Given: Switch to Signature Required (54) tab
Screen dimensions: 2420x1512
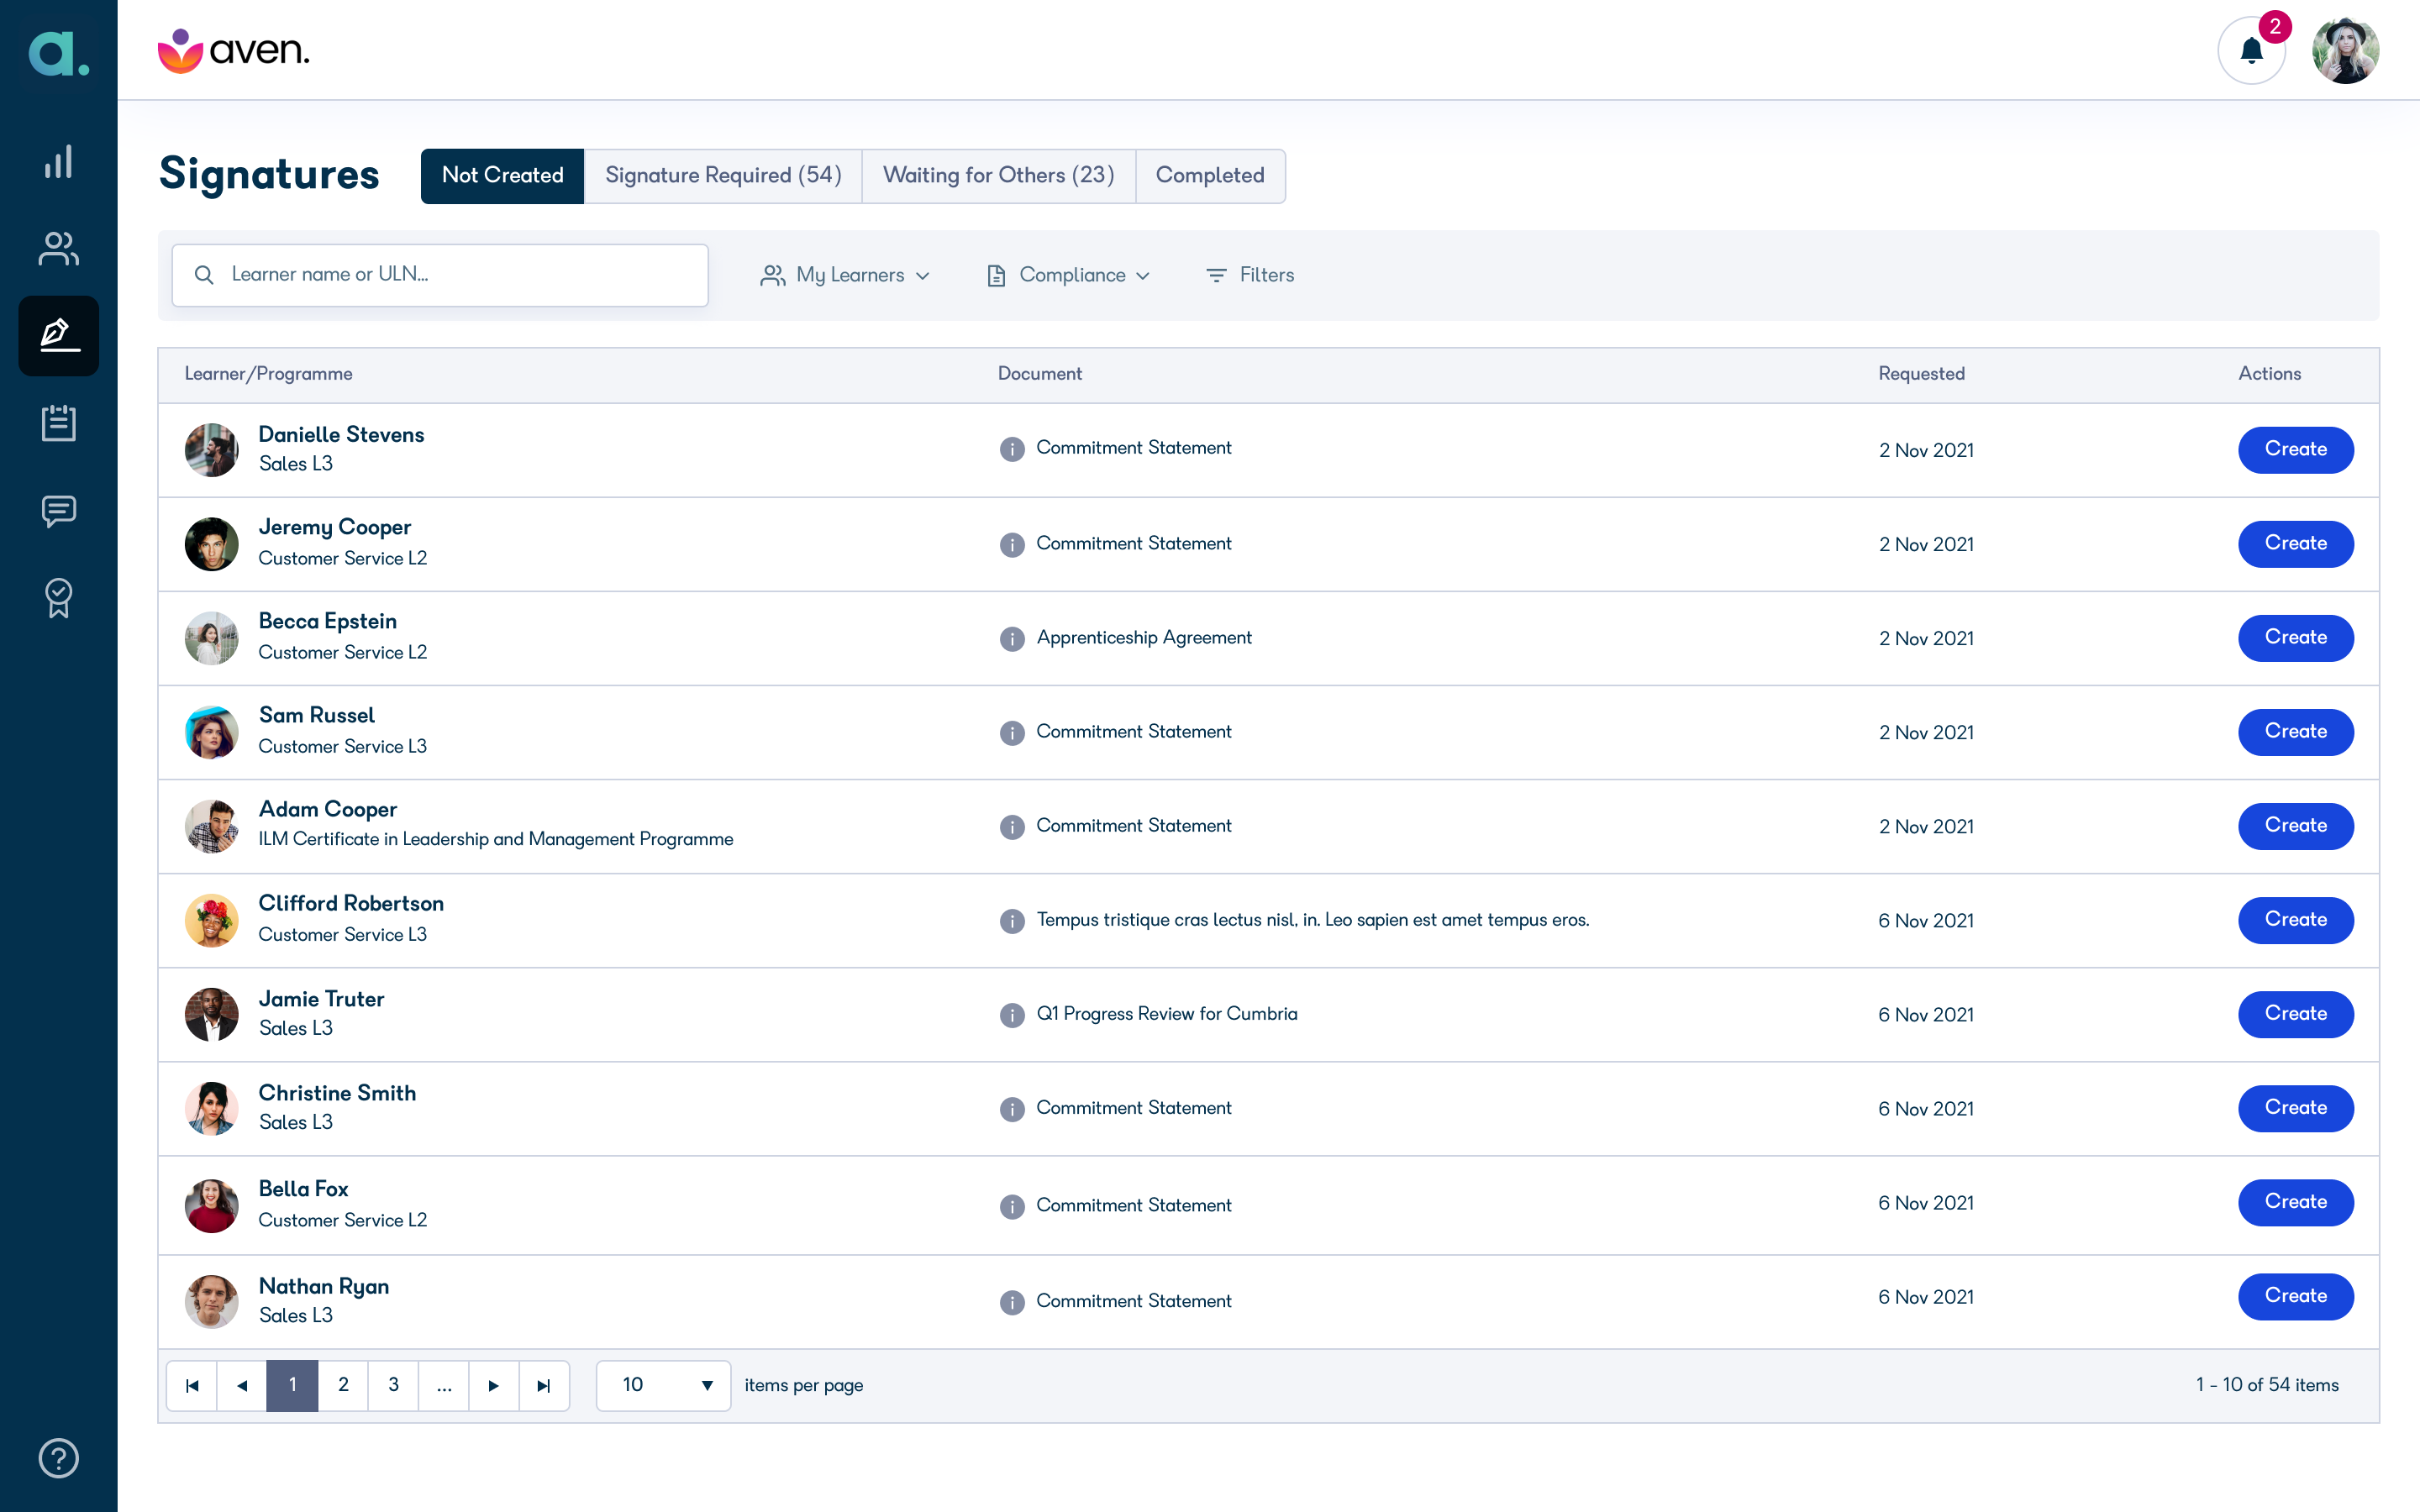Looking at the screenshot, I should point(723,176).
